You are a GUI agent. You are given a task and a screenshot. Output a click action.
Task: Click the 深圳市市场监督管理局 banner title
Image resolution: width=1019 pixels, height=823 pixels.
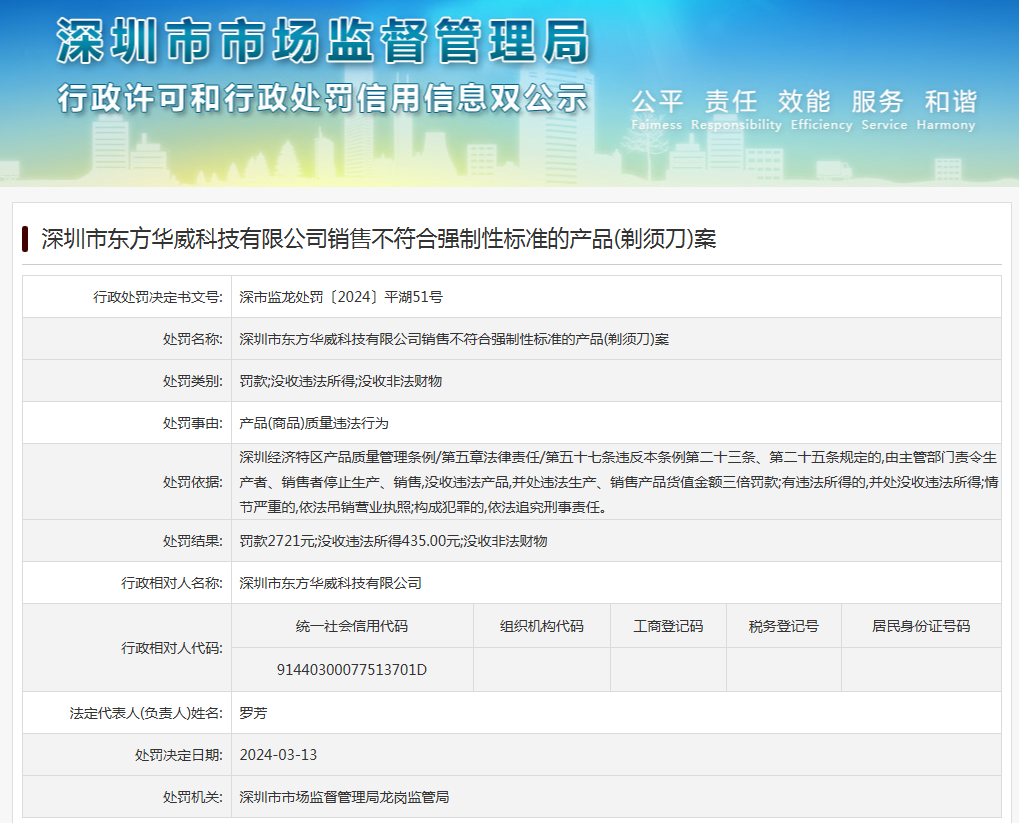[x=322, y=42]
